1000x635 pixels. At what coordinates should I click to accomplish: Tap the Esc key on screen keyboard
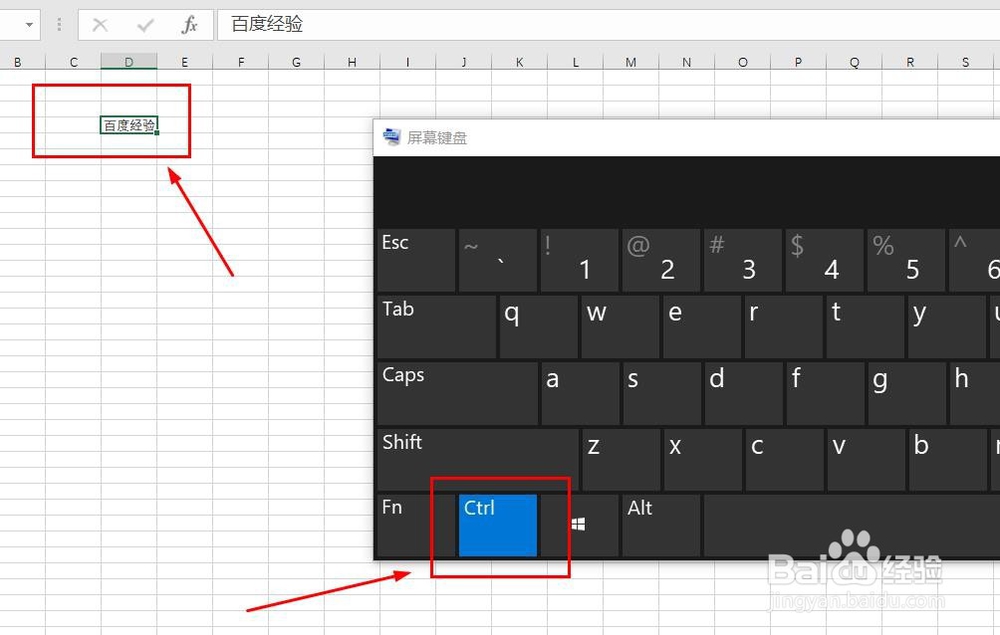pos(416,260)
